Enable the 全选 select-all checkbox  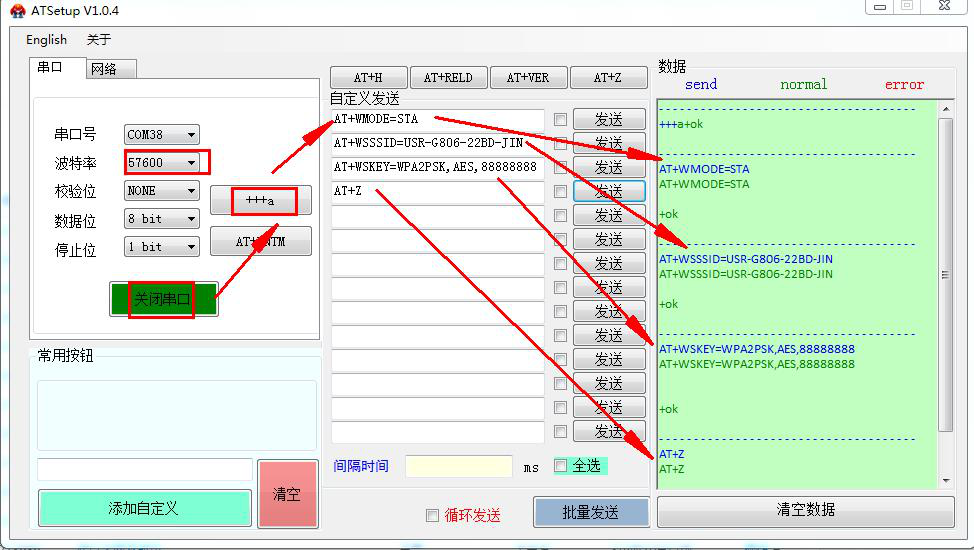[560, 466]
